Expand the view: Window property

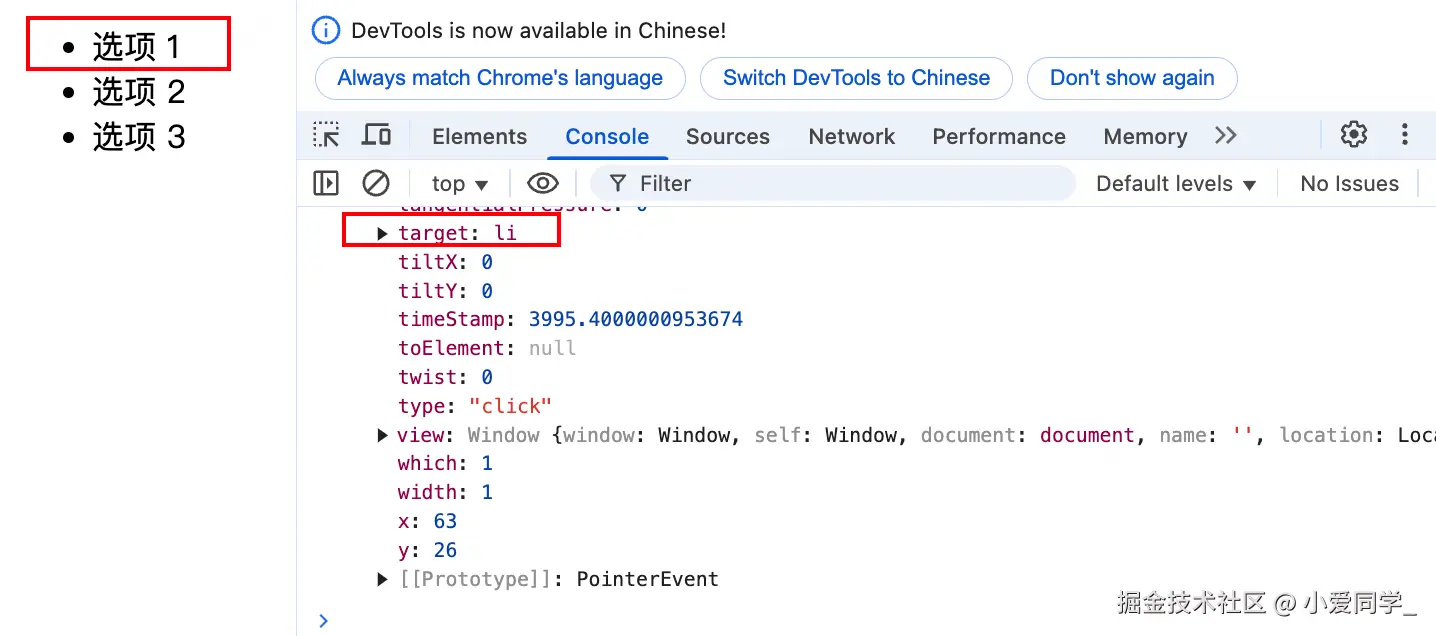(x=382, y=435)
